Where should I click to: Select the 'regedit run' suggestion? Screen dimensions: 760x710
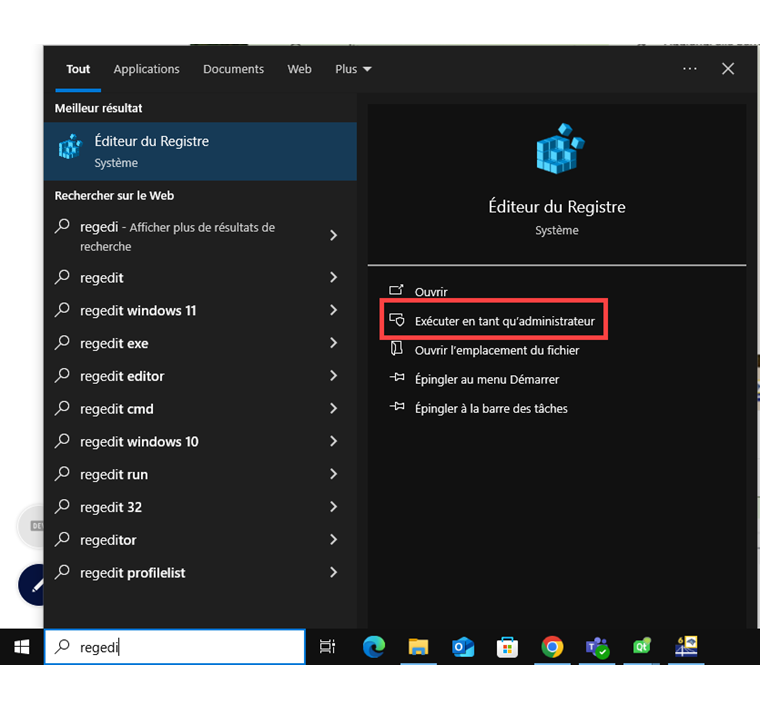coord(113,474)
